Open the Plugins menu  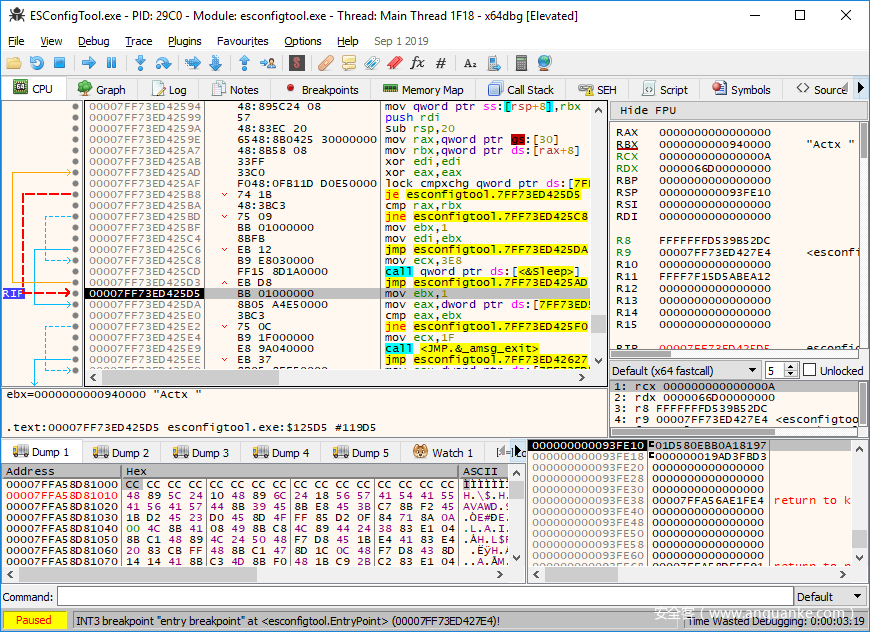[184, 41]
